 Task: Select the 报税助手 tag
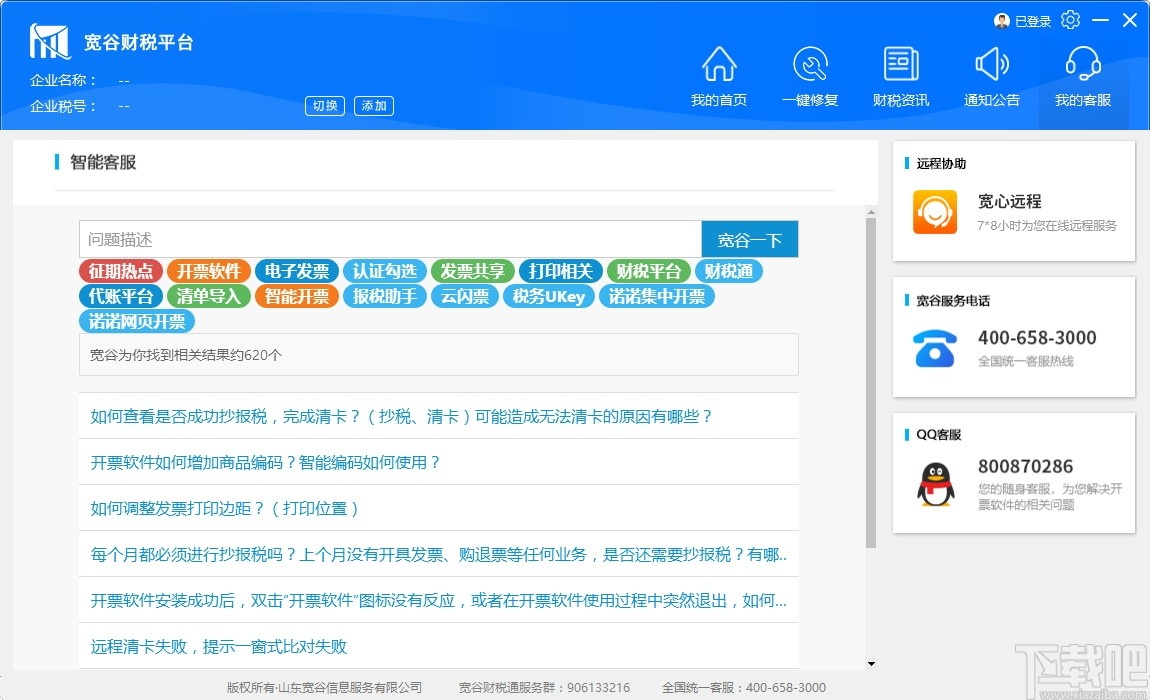(x=385, y=296)
